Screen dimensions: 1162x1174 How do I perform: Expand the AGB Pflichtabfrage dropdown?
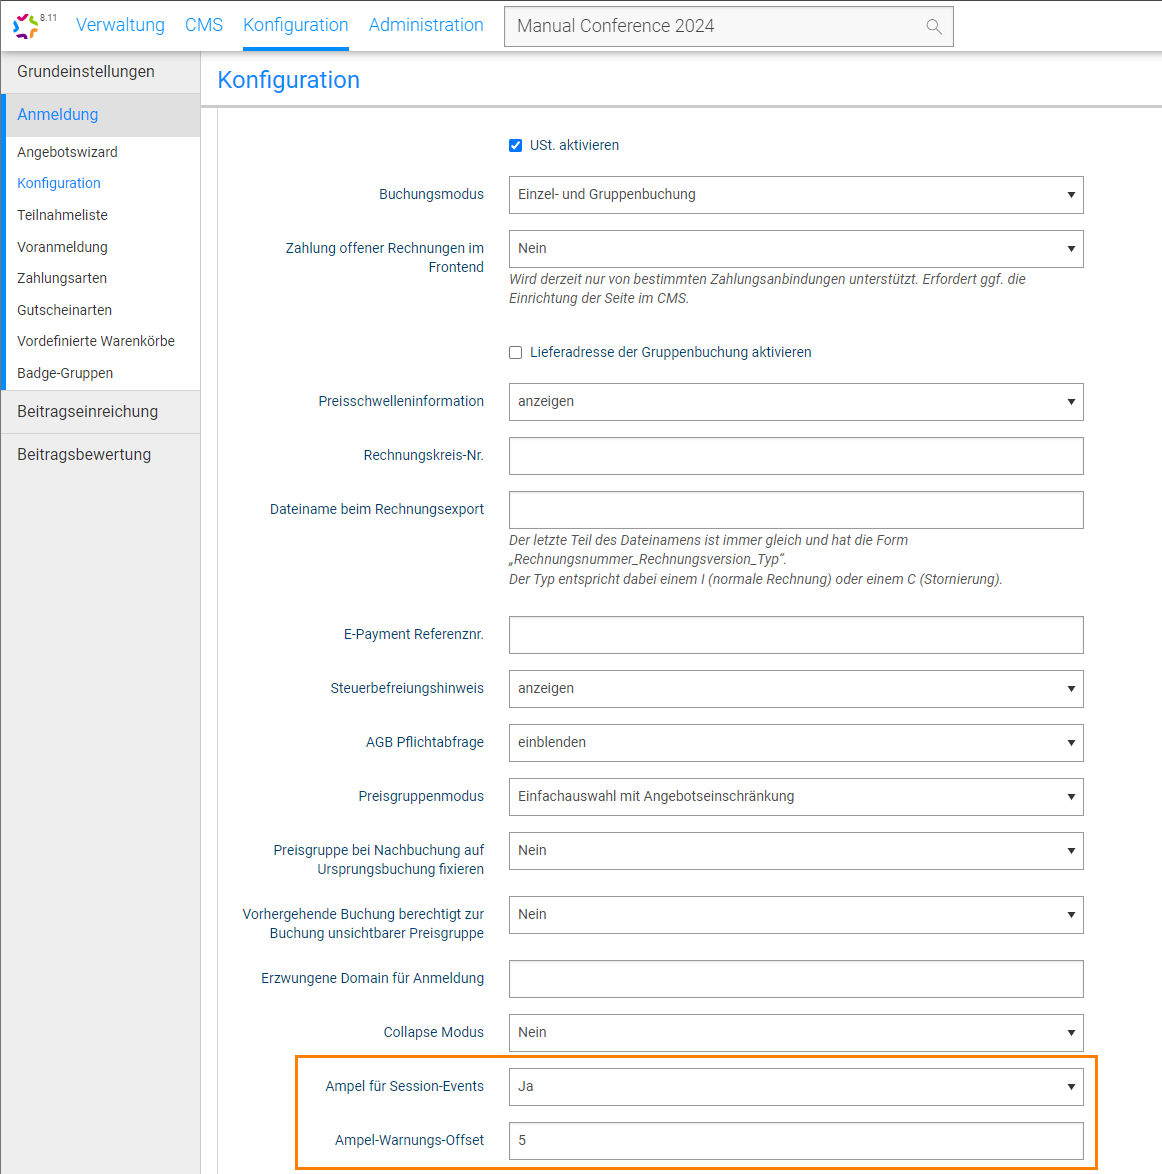pyautogui.click(x=795, y=743)
